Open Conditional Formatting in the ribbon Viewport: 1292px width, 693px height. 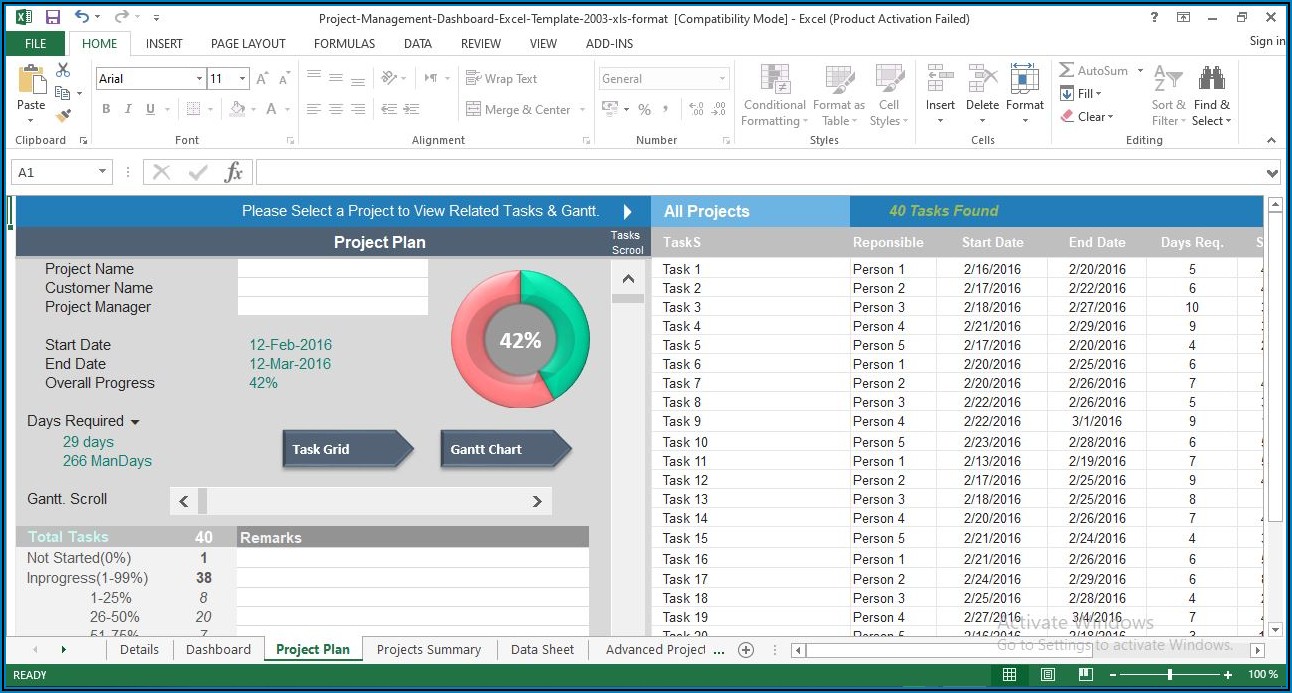[774, 96]
